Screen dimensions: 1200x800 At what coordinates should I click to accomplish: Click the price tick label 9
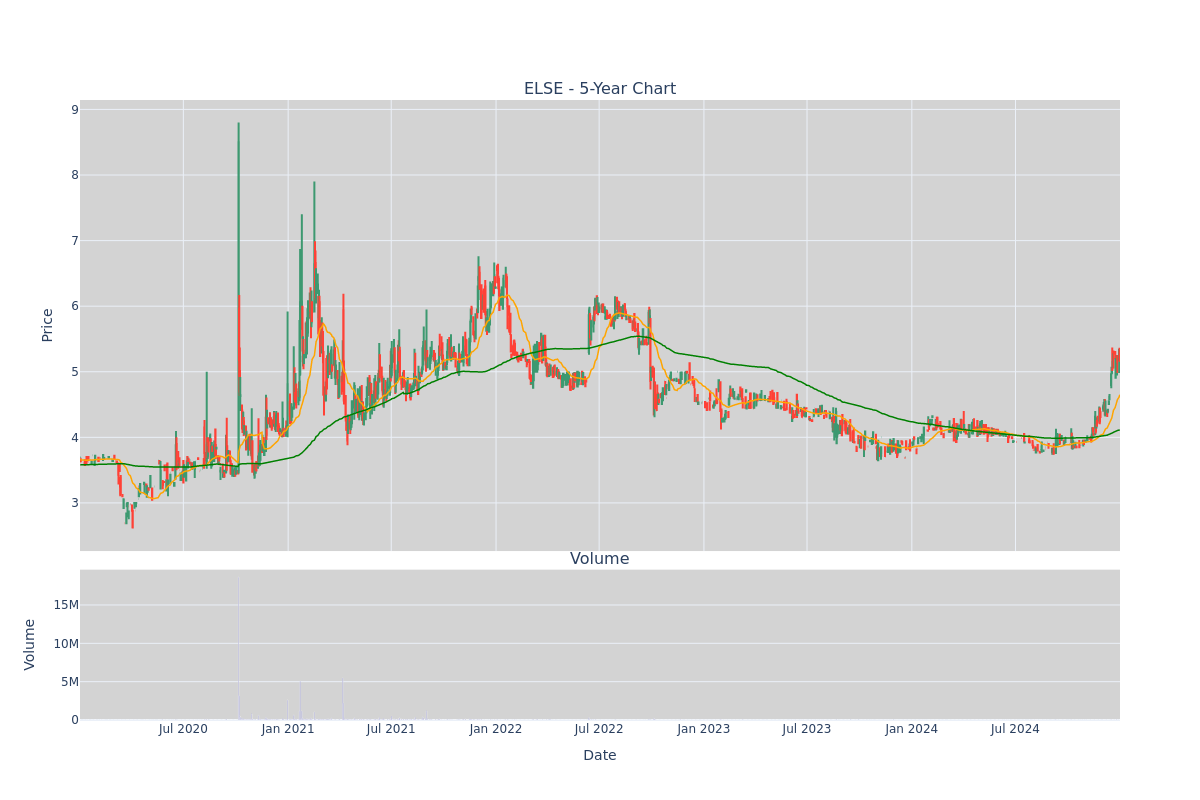(x=74, y=110)
